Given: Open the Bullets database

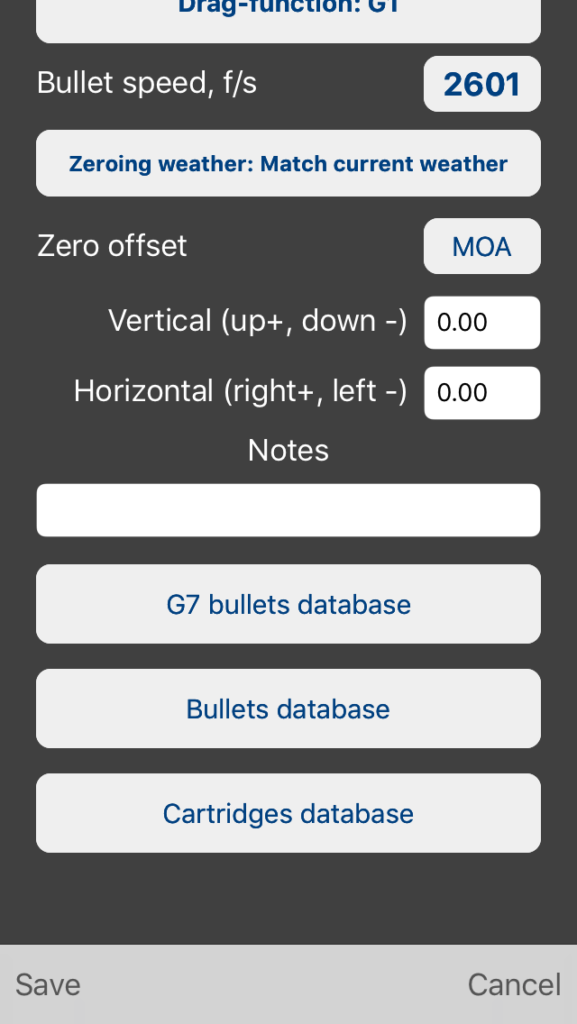Looking at the screenshot, I should (288, 709).
